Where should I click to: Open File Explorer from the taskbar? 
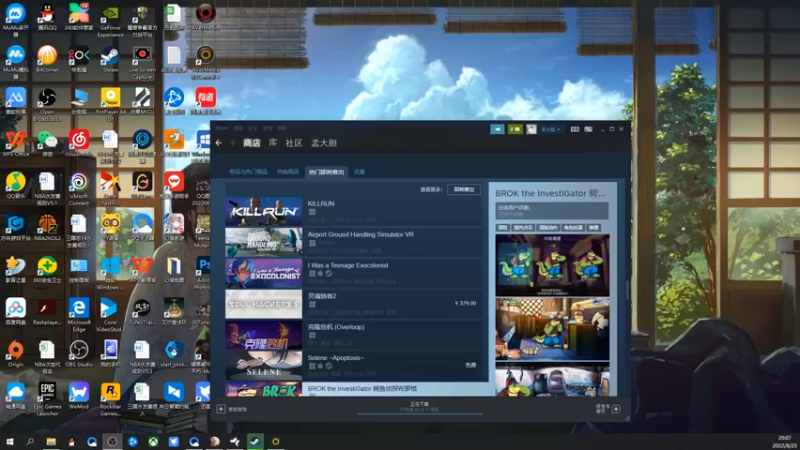51,441
